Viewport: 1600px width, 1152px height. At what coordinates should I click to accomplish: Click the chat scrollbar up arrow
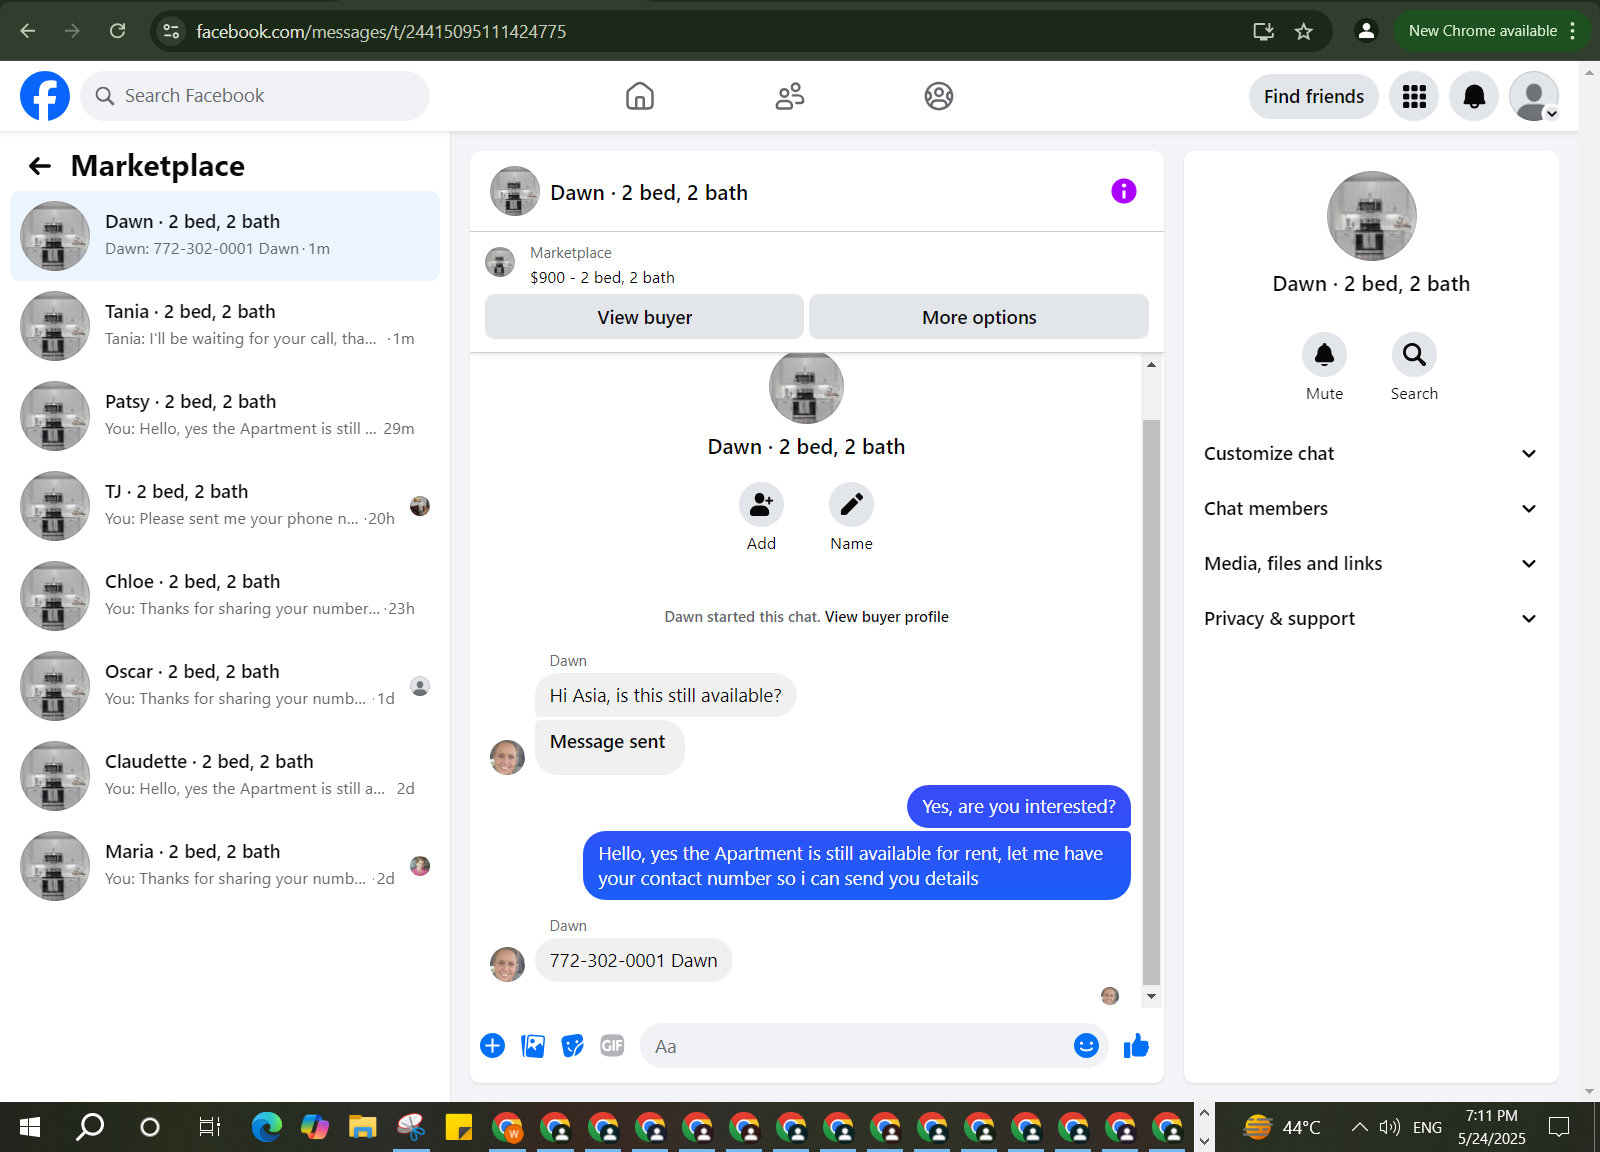[x=1151, y=365]
